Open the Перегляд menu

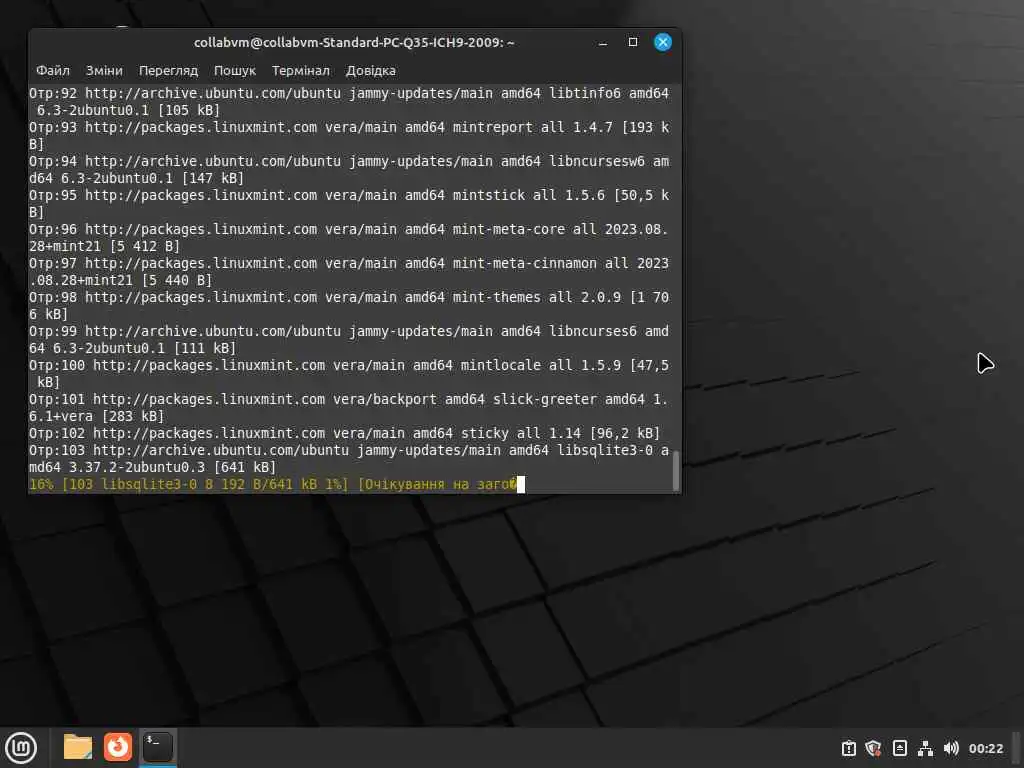tap(168, 71)
